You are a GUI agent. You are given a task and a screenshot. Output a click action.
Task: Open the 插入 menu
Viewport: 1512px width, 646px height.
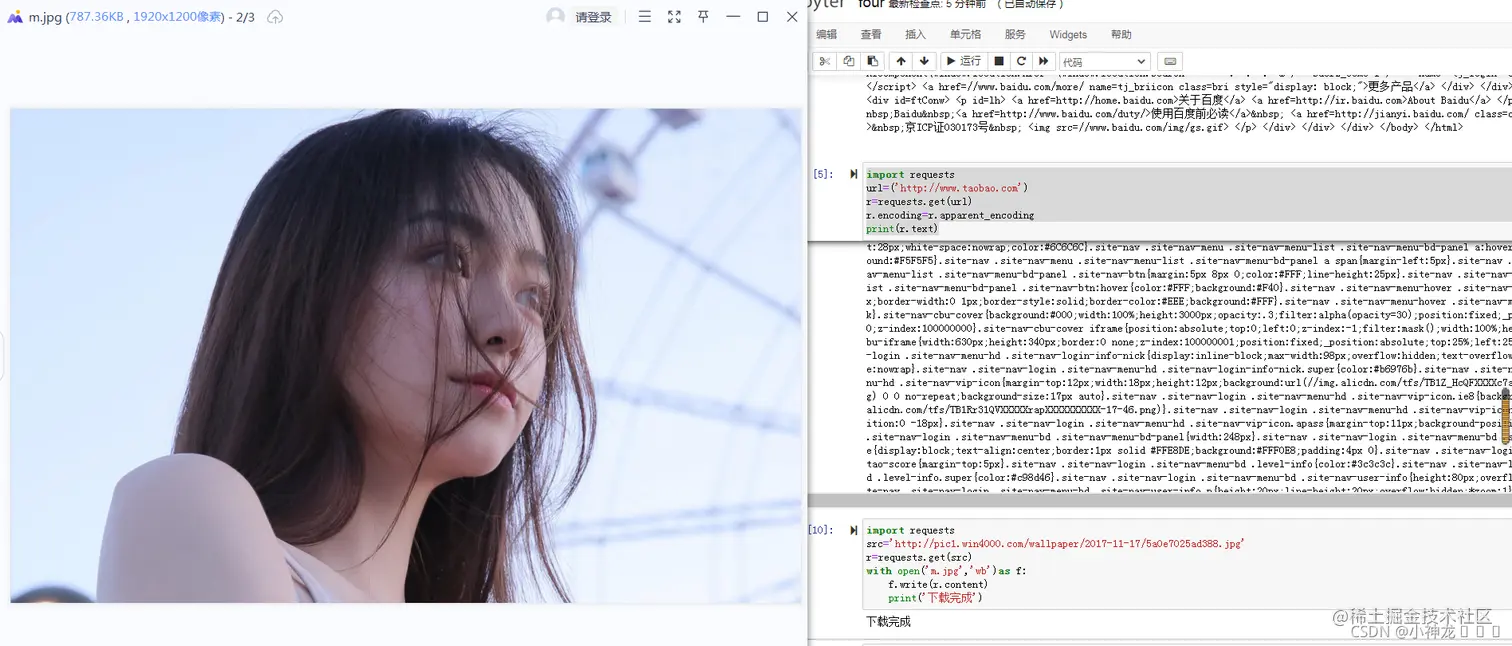point(915,34)
